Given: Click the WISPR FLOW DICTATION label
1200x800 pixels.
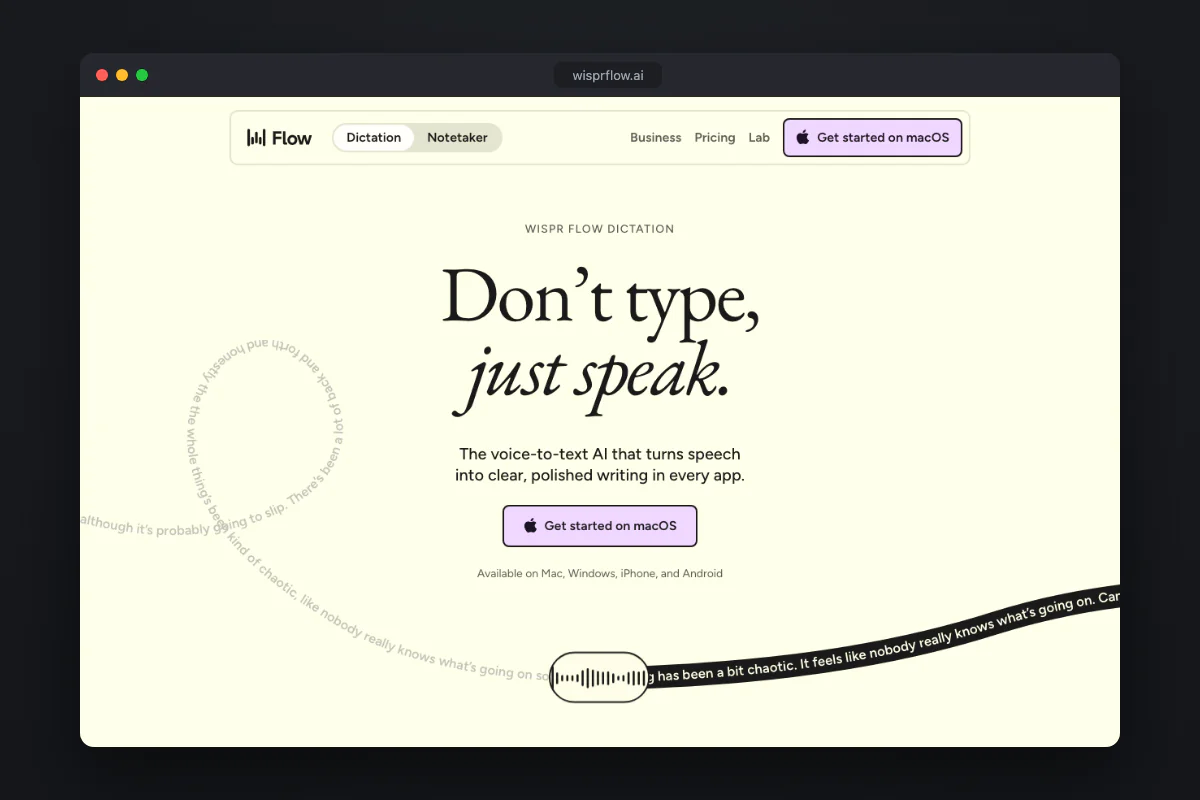Looking at the screenshot, I should (600, 229).
